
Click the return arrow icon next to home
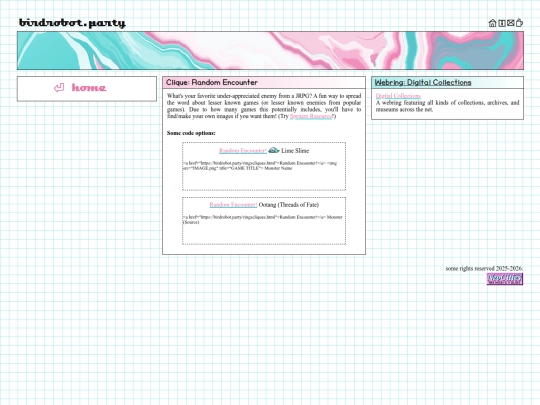(x=59, y=87)
